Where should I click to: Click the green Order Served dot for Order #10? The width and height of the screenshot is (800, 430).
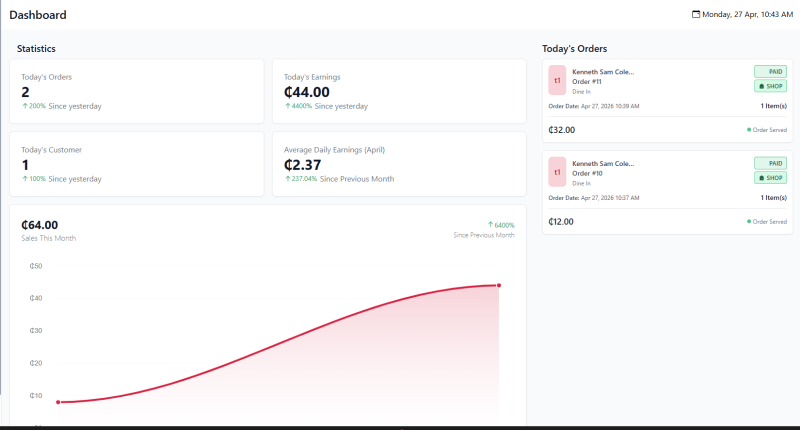pos(749,221)
